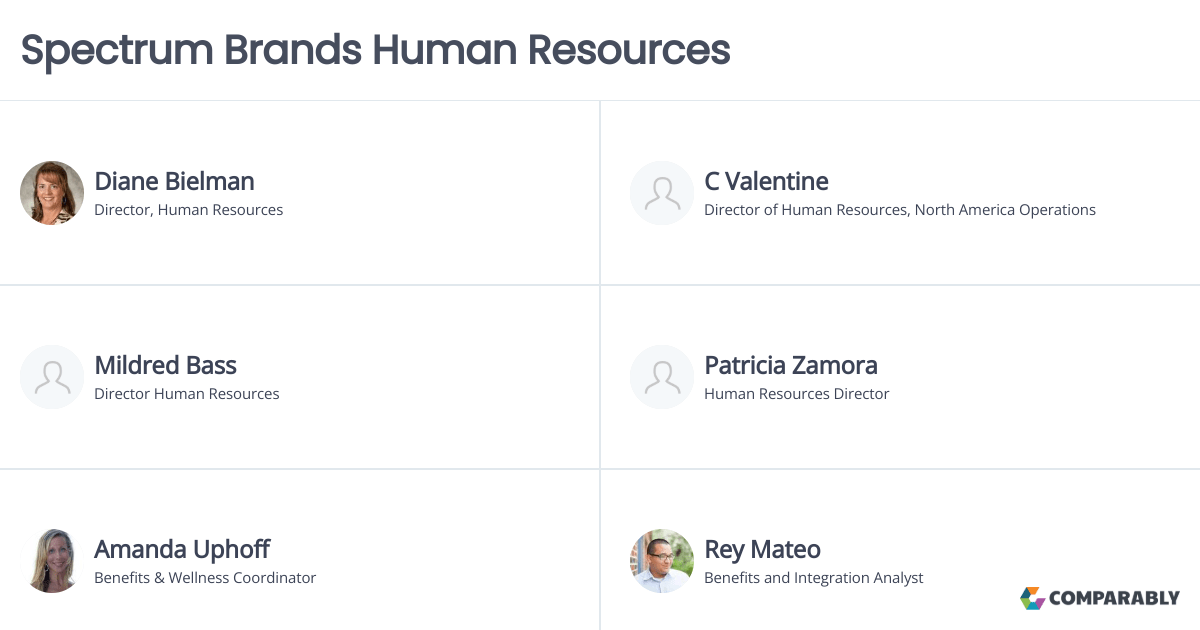Screen dimensions: 1200x630
Task: Click C Valentine's placeholder avatar icon
Action: (662, 193)
